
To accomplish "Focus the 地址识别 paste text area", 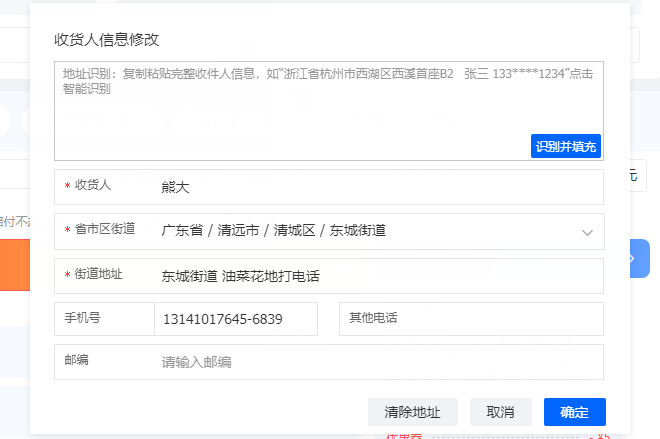I will pyautogui.click(x=329, y=111).
